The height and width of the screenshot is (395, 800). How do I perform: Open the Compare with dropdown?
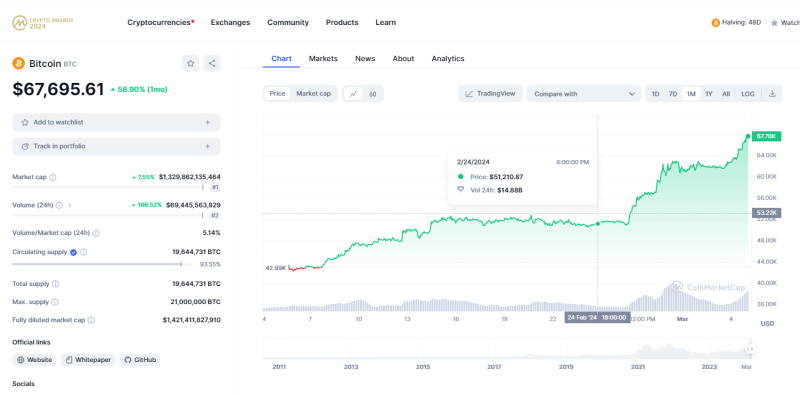click(584, 94)
